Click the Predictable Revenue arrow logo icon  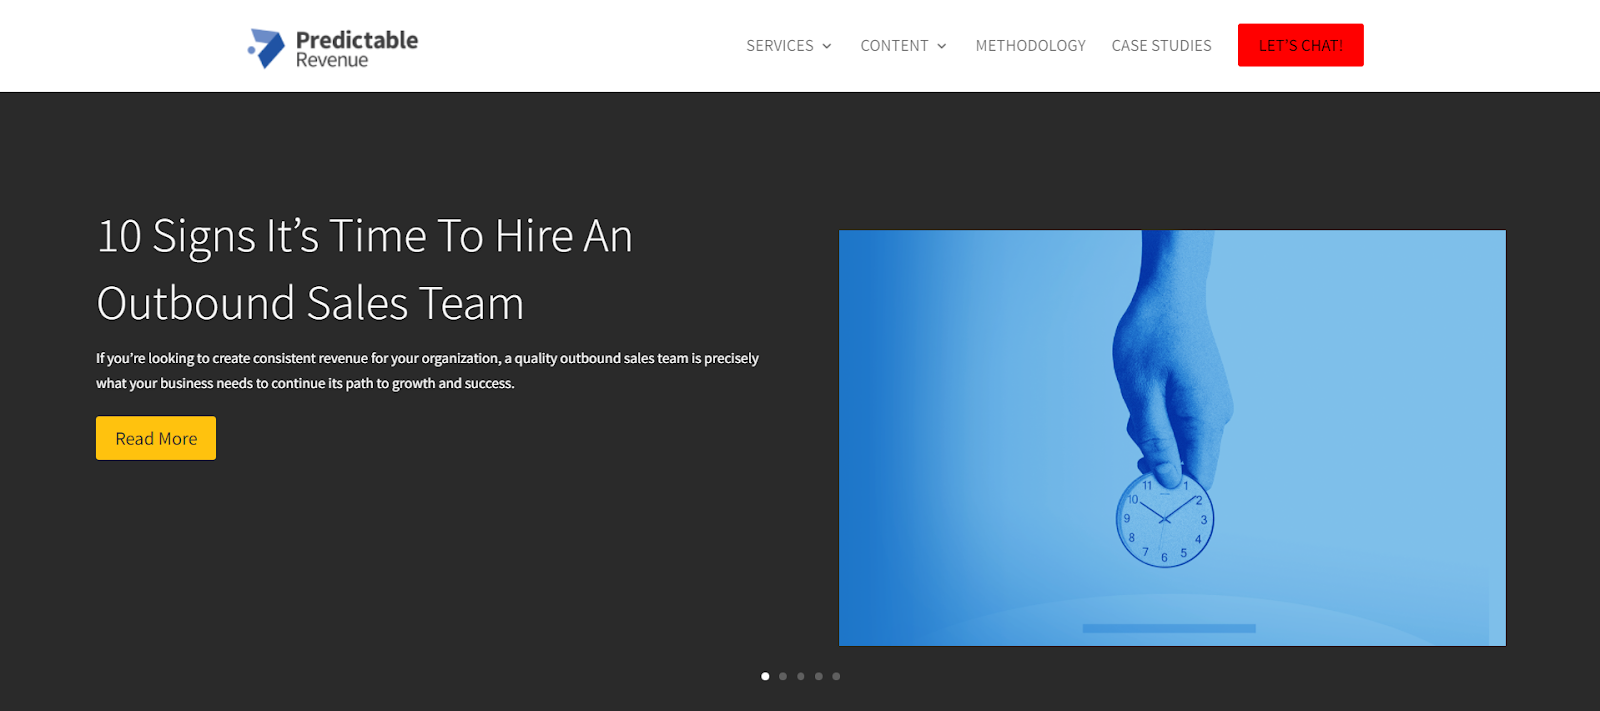(x=266, y=48)
